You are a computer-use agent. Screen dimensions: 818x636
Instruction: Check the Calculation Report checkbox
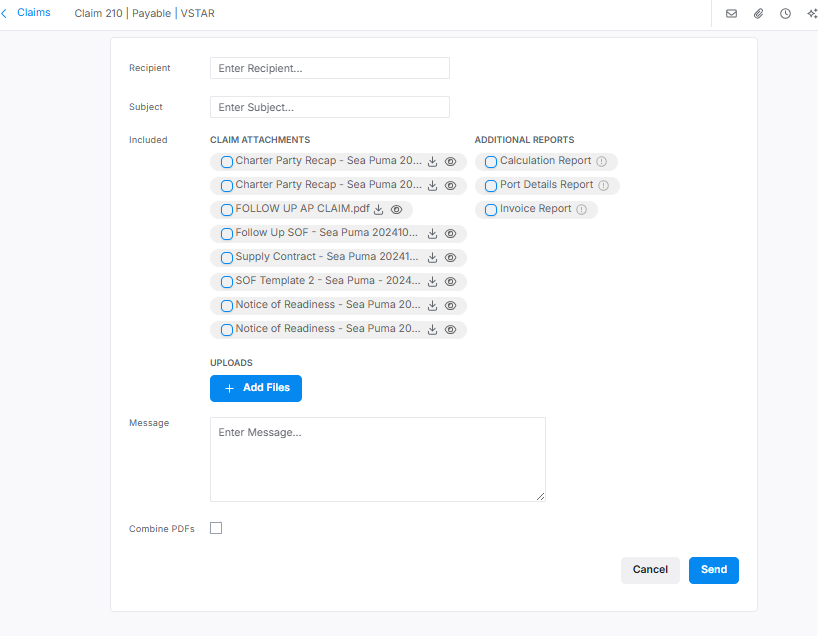[490, 161]
